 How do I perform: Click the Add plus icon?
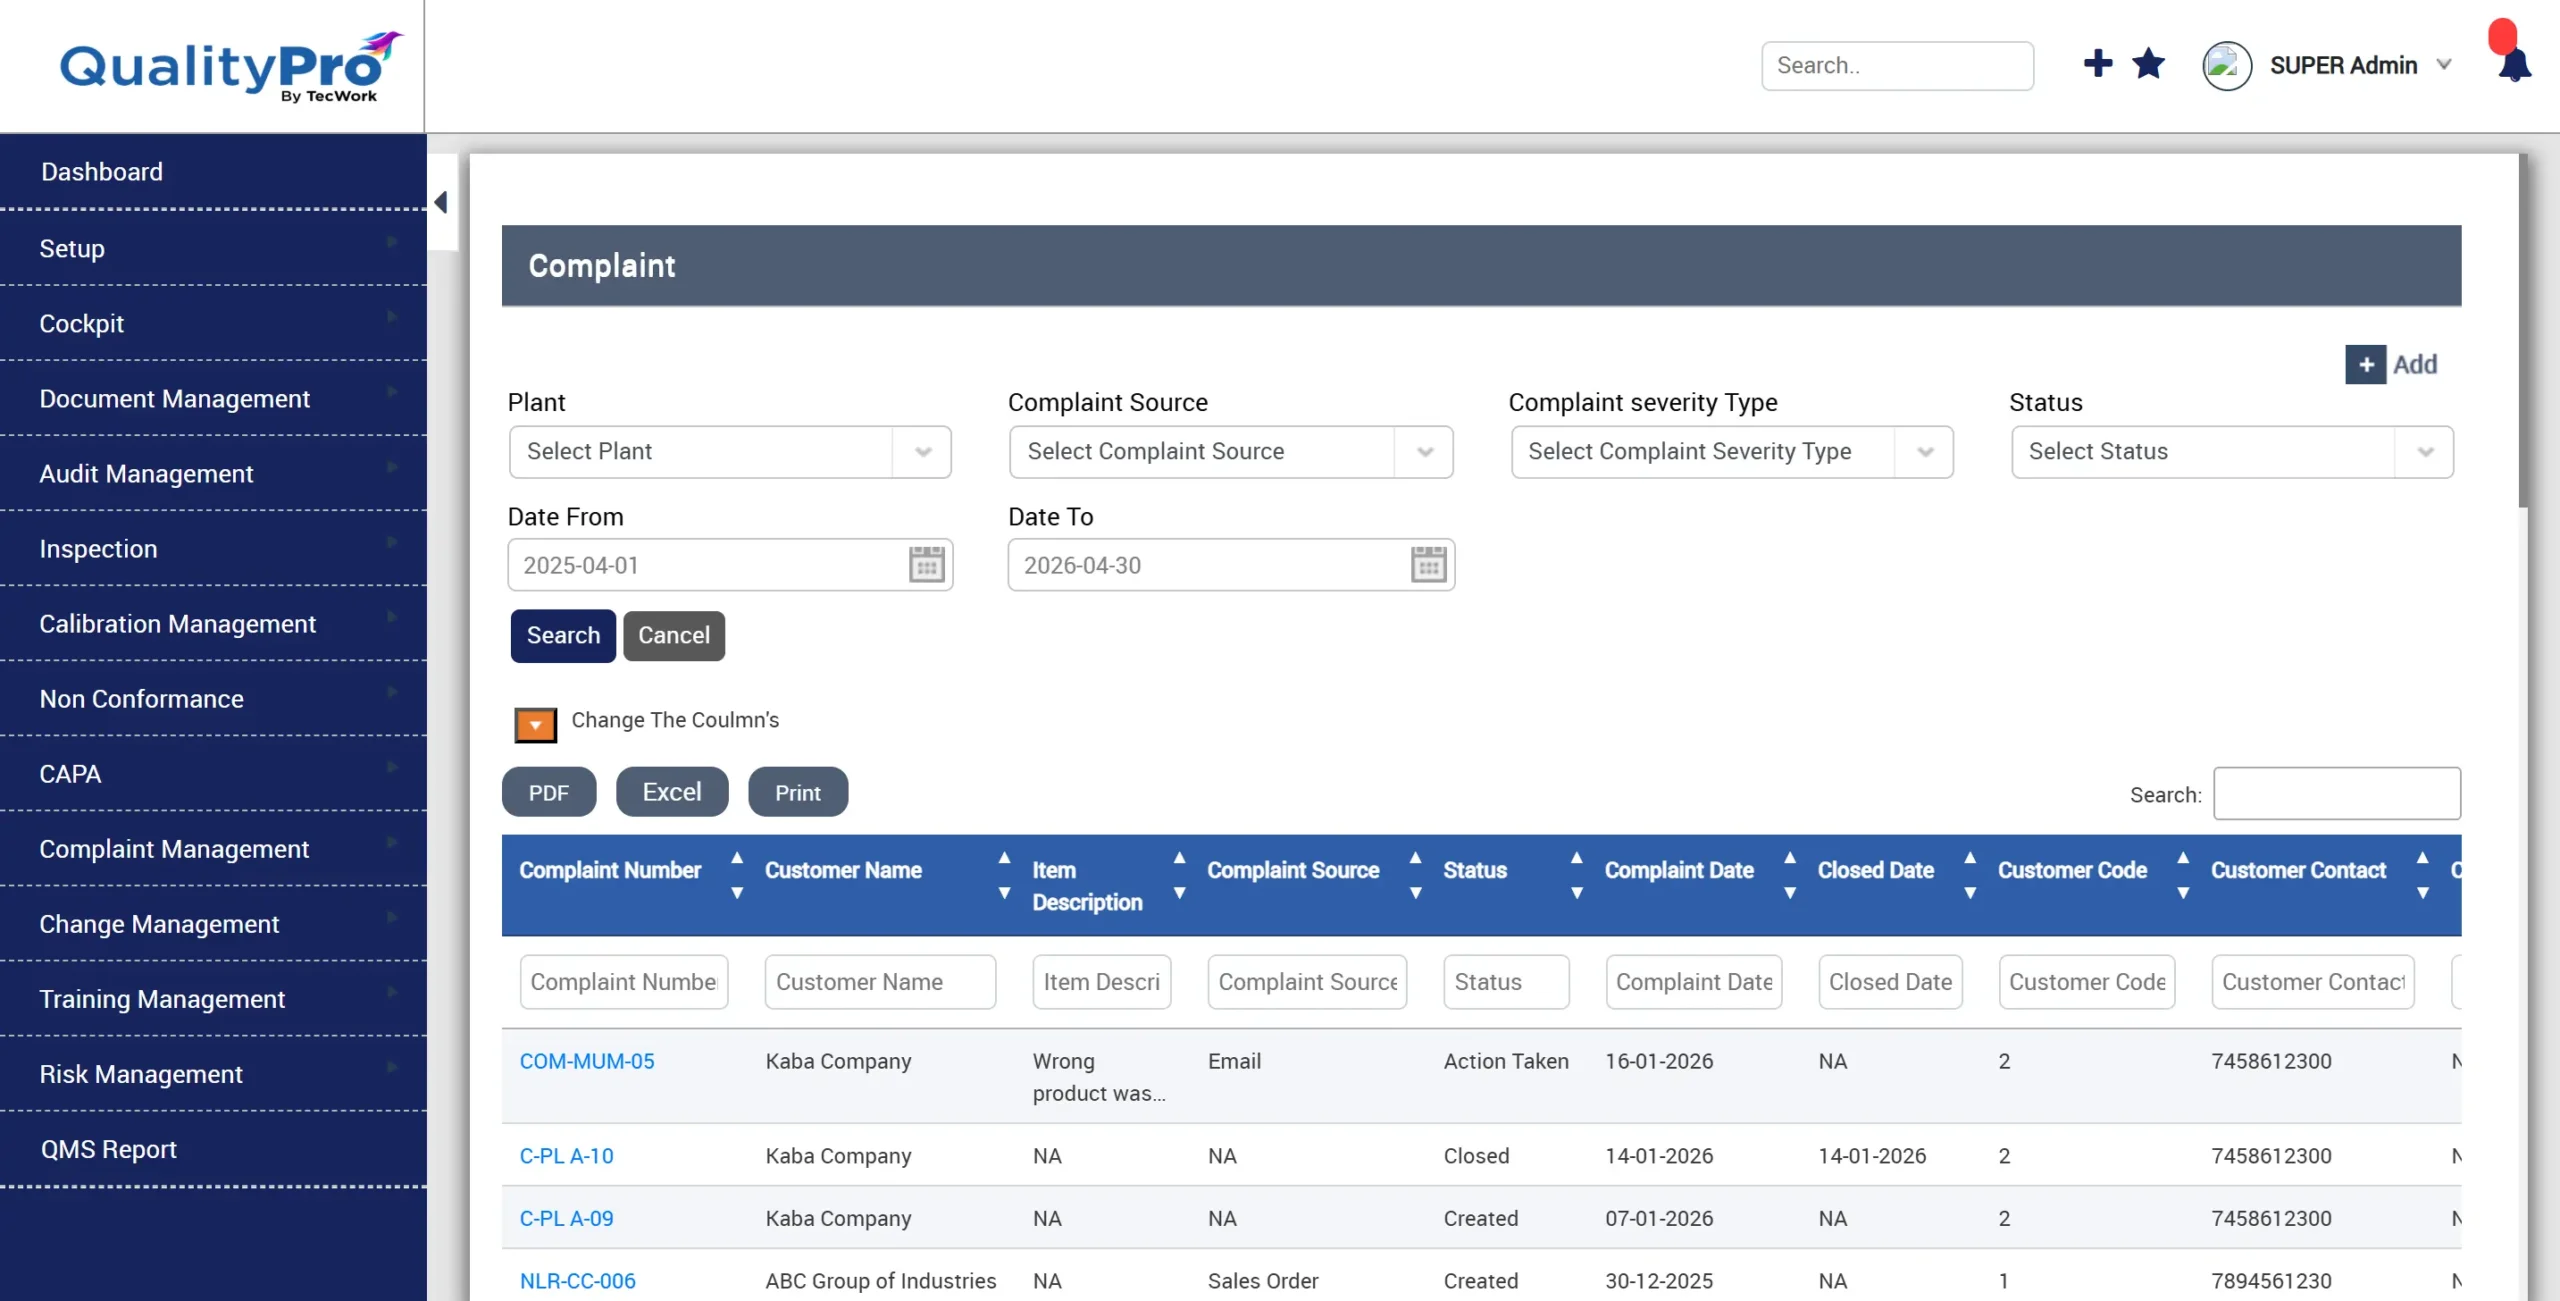click(2366, 364)
